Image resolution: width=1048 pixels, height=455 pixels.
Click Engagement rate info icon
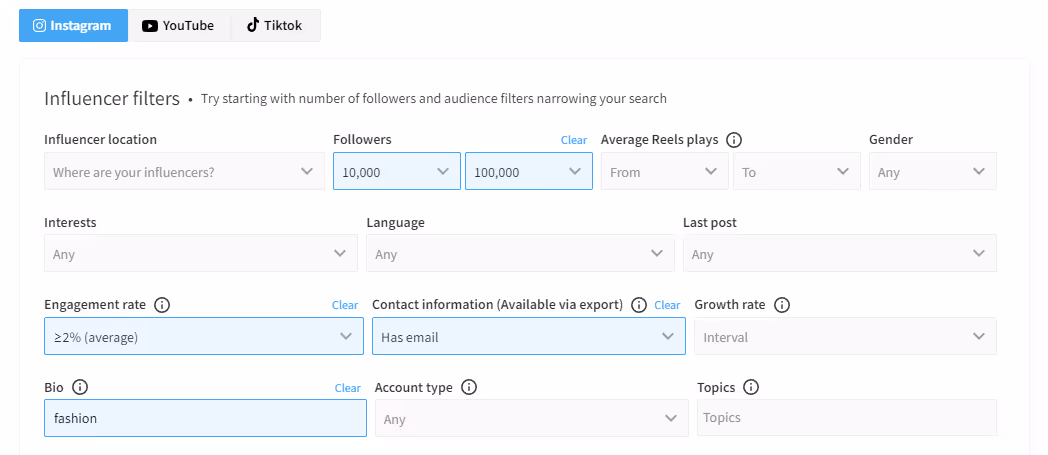click(x=162, y=305)
